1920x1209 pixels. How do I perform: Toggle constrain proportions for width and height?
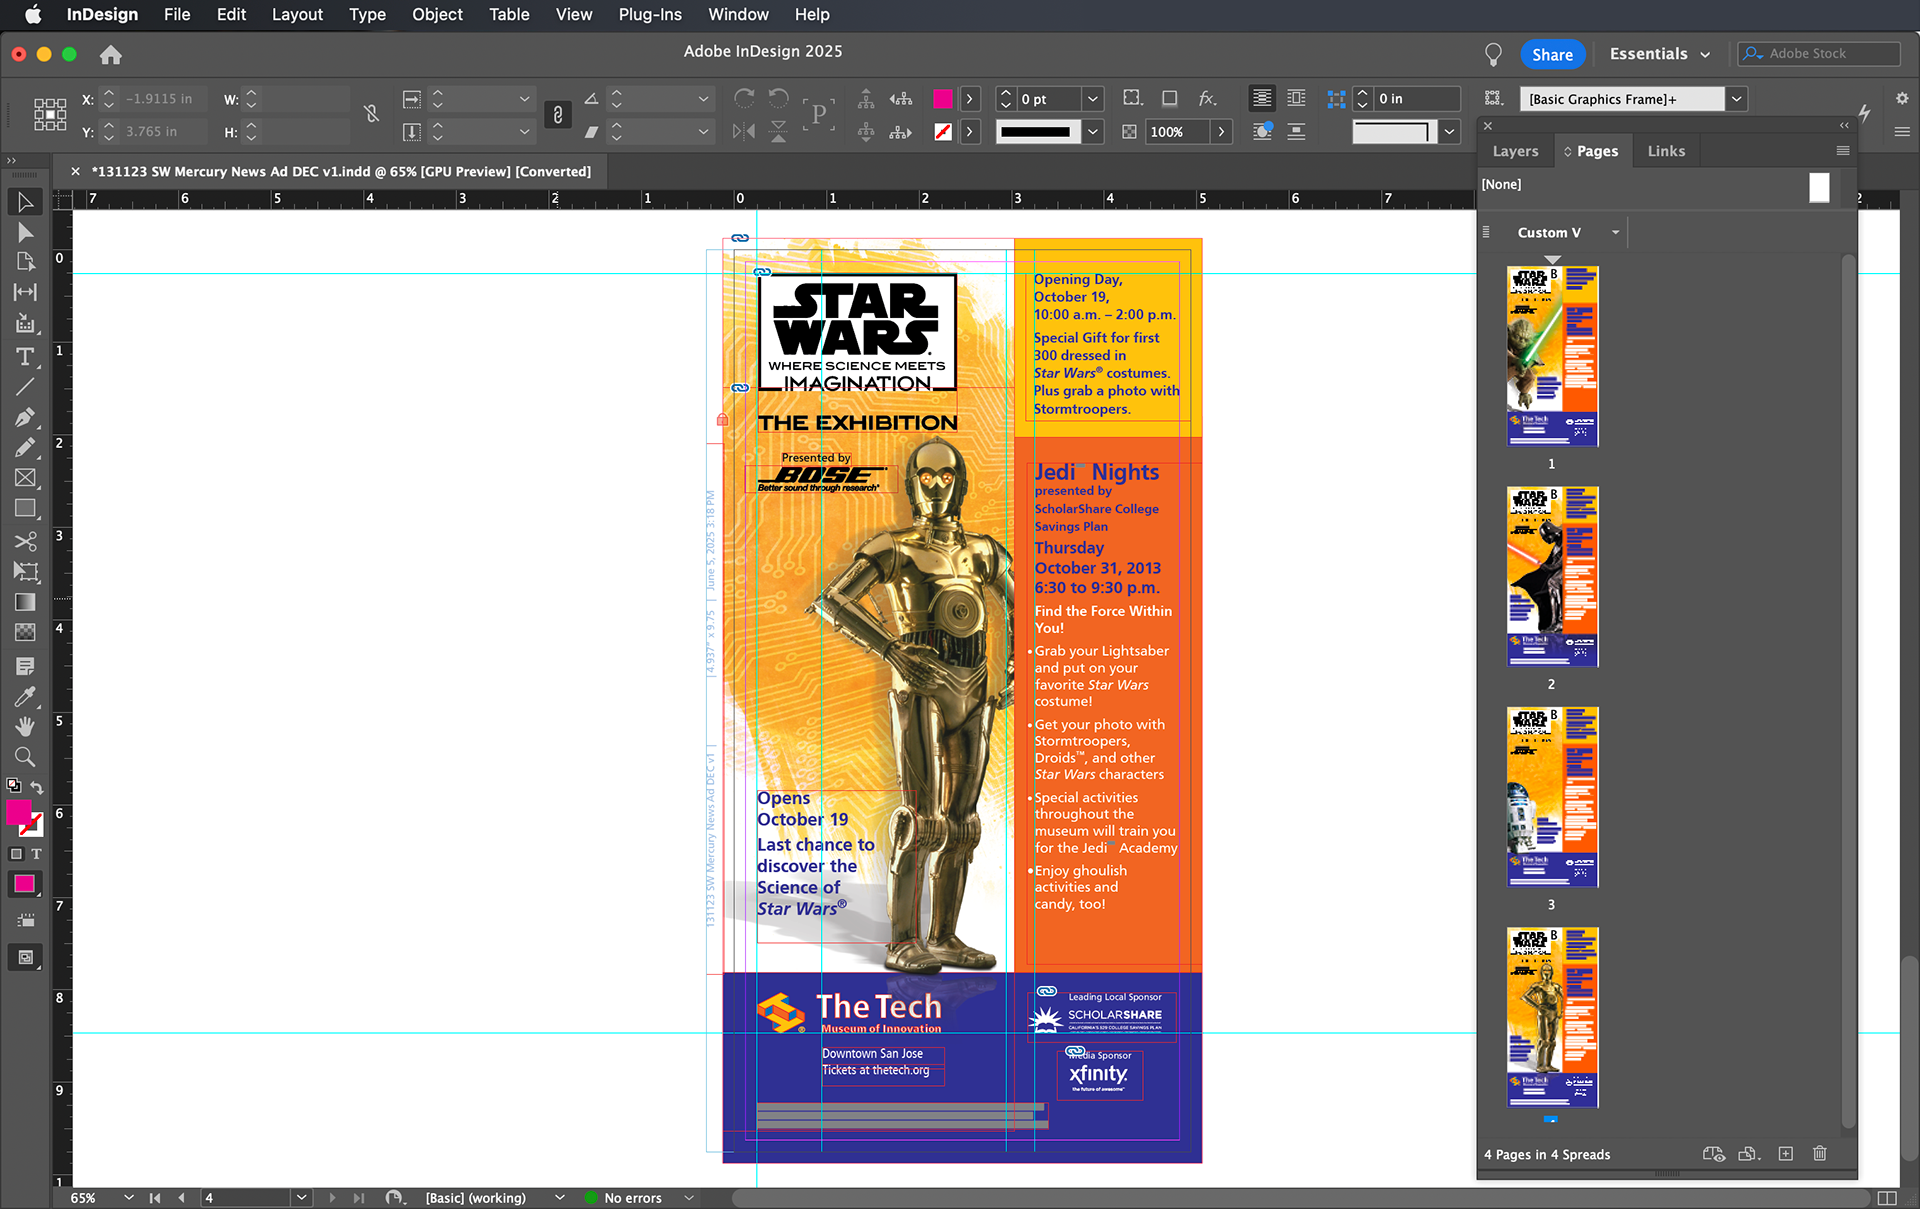(x=371, y=114)
